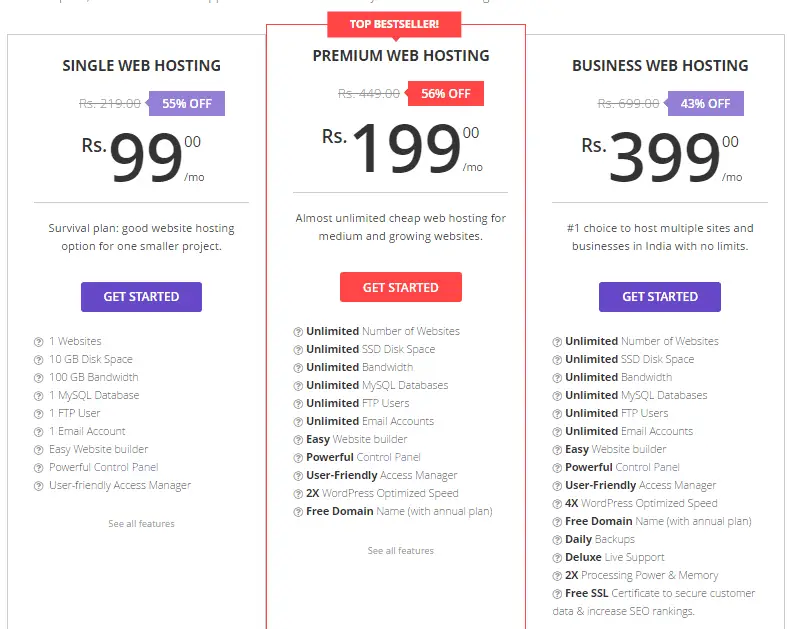
Task: Click help icon beside 1 Email Account
Action: coord(38,432)
